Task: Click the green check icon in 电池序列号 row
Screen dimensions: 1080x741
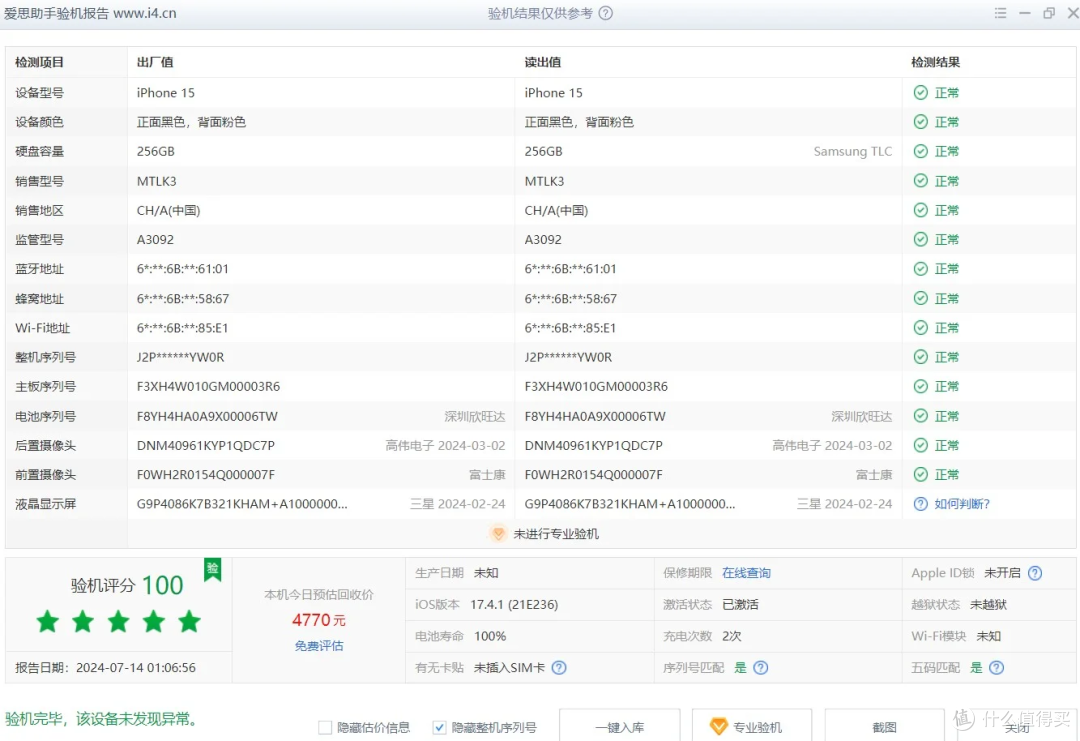Action: (x=920, y=416)
